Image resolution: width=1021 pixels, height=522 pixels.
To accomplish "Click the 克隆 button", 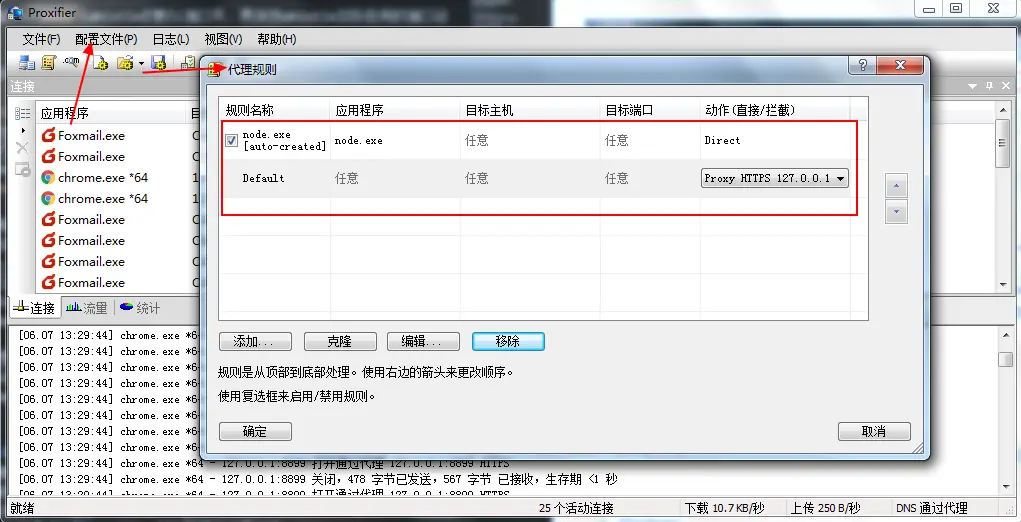I will pyautogui.click(x=340, y=341).
